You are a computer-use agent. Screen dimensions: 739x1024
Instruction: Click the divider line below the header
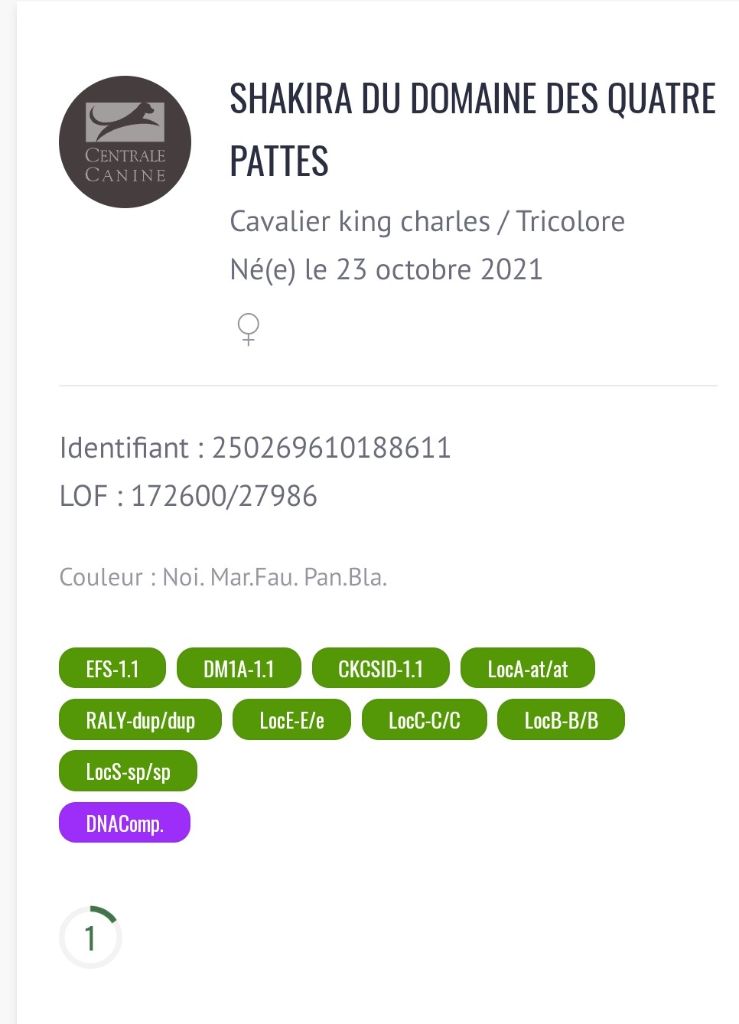pyautogui.click(x=388, y=385)
